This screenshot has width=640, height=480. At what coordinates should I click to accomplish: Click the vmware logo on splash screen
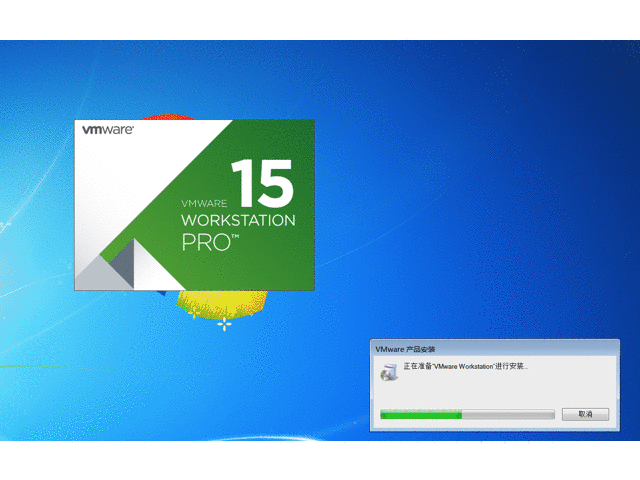108,130
